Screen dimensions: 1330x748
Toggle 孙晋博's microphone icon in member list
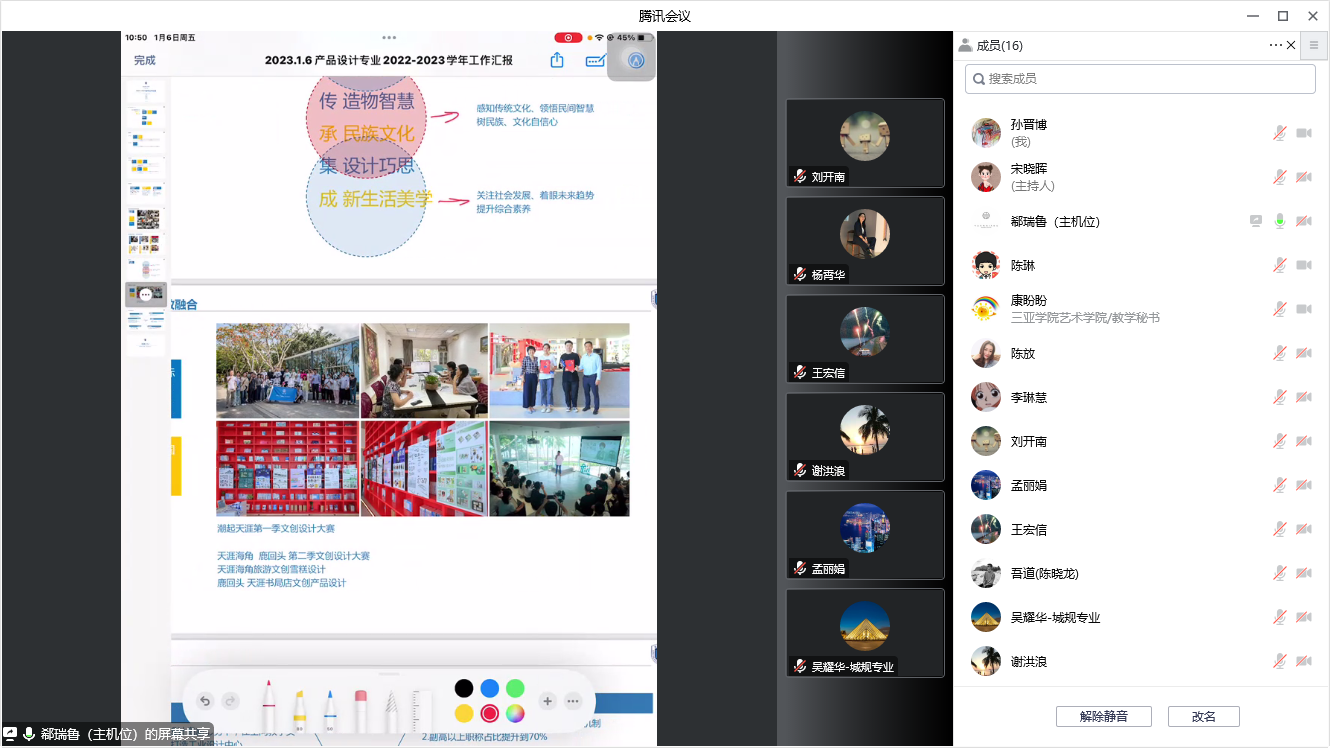(1279, 133)
